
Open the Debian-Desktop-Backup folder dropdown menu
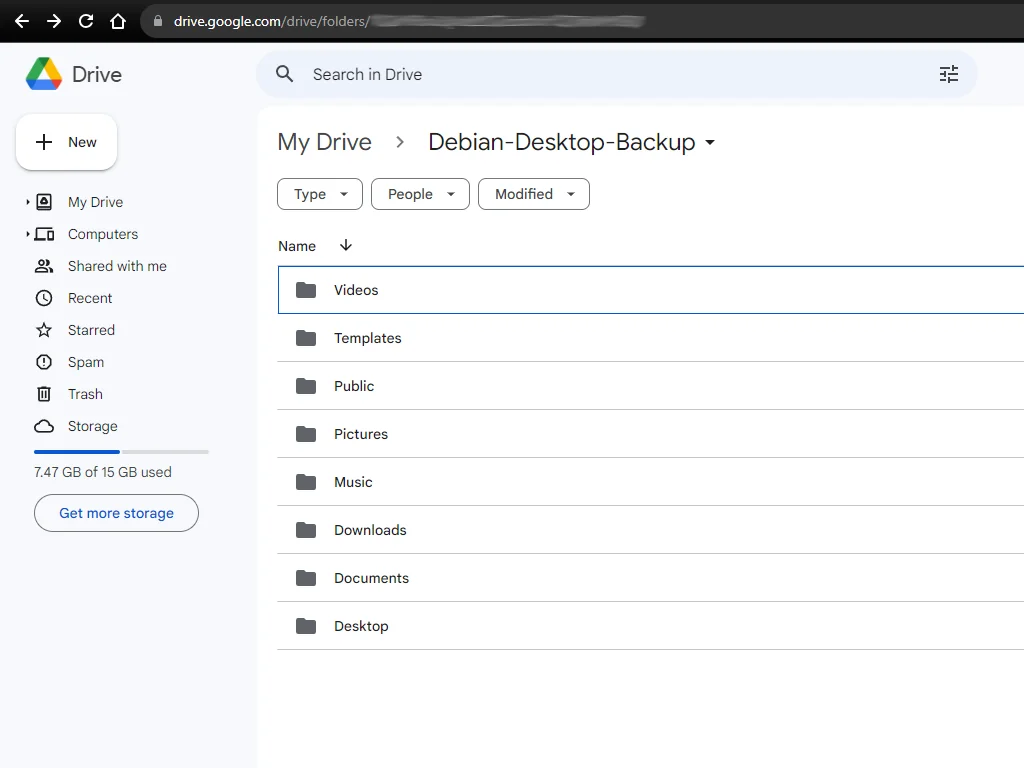coord(710,142)
